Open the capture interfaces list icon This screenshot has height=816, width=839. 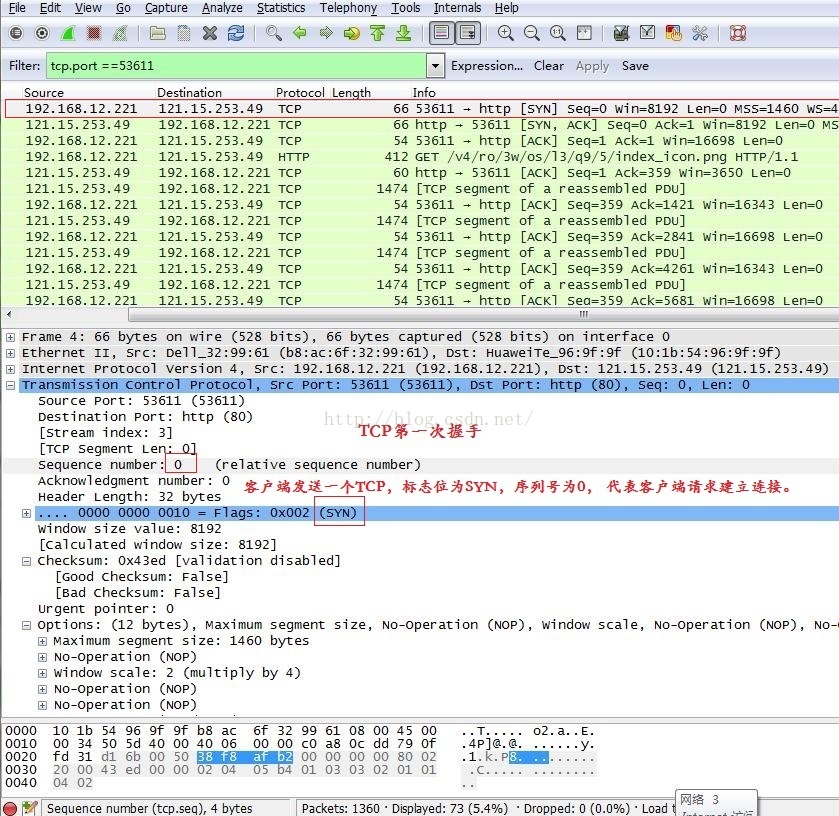[16, 33]
